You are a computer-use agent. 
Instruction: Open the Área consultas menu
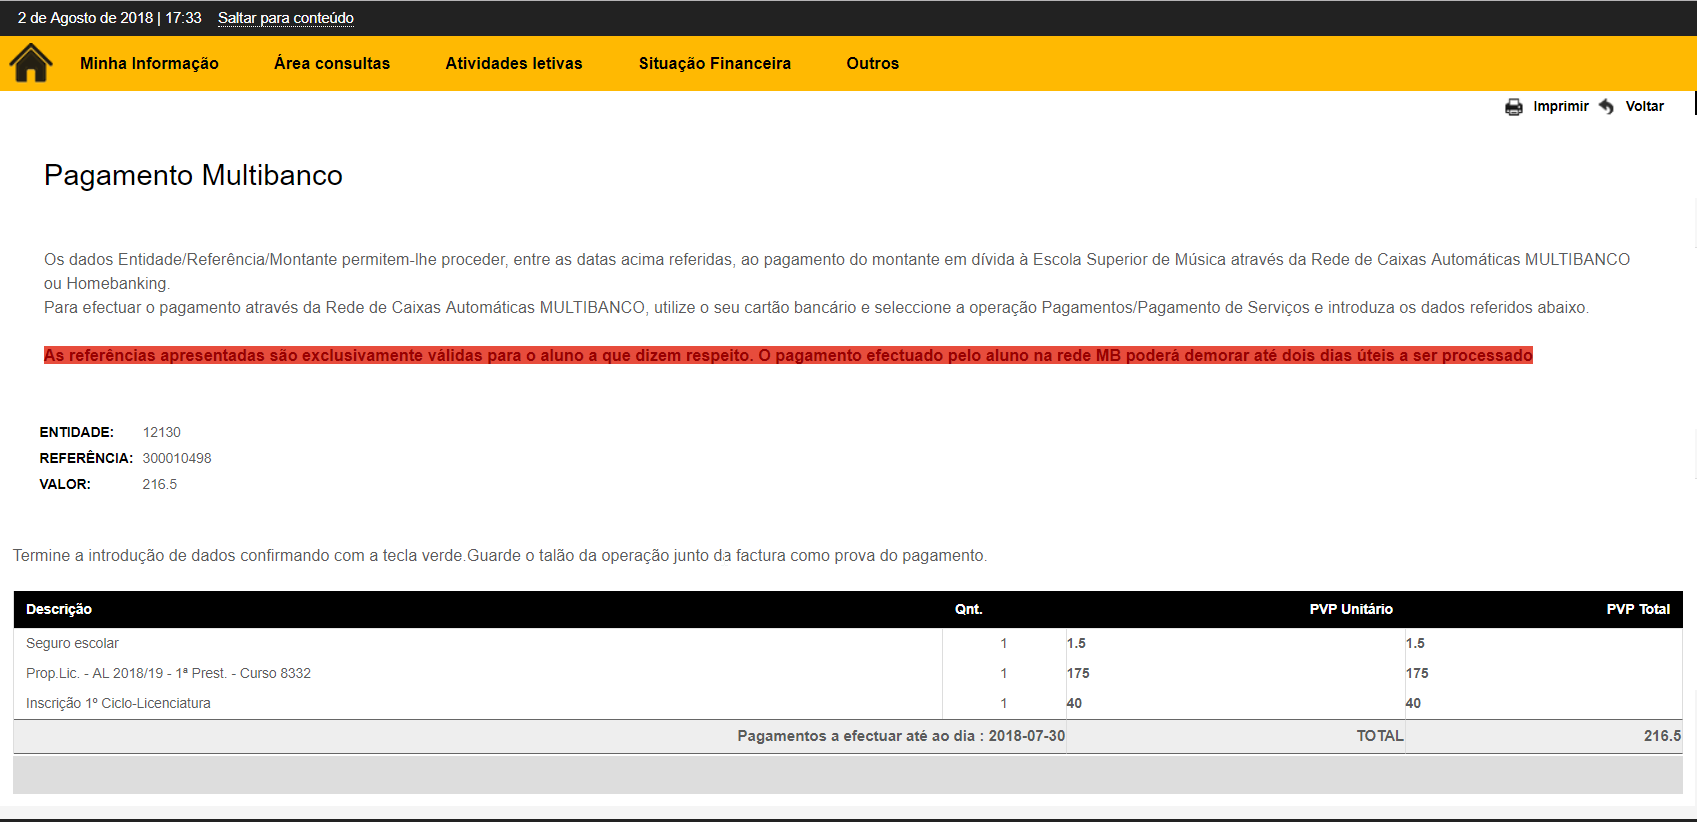click(x=332, y=63)
